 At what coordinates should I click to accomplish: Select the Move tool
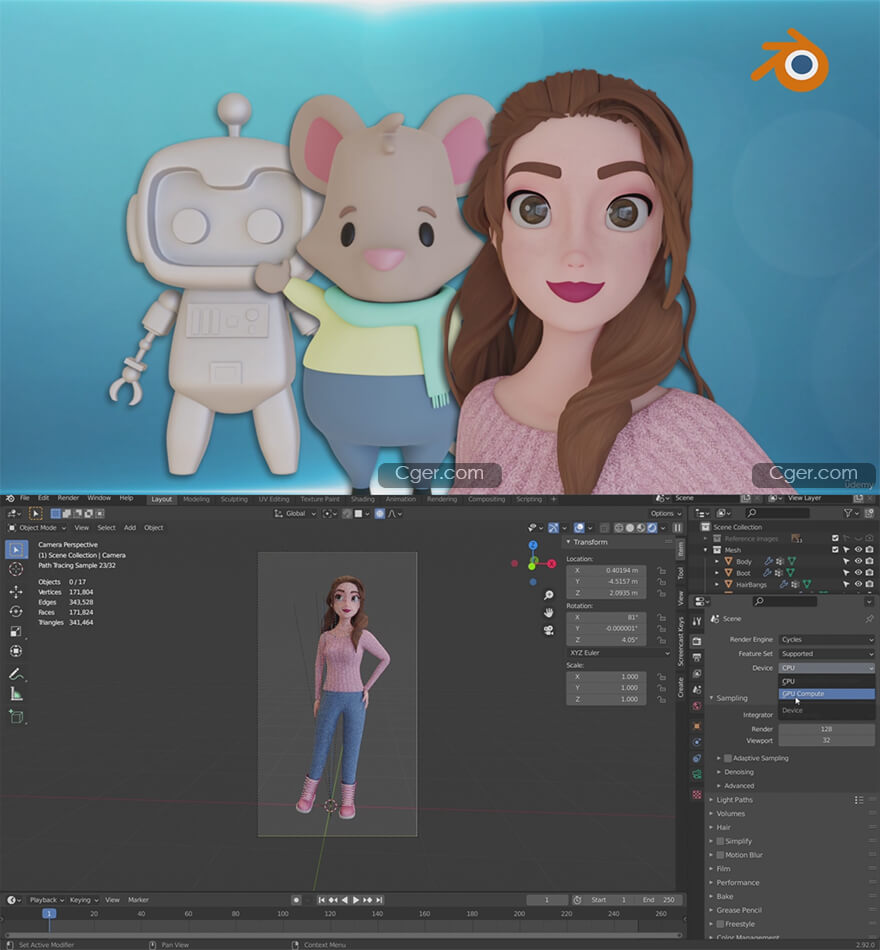point(16,591)
